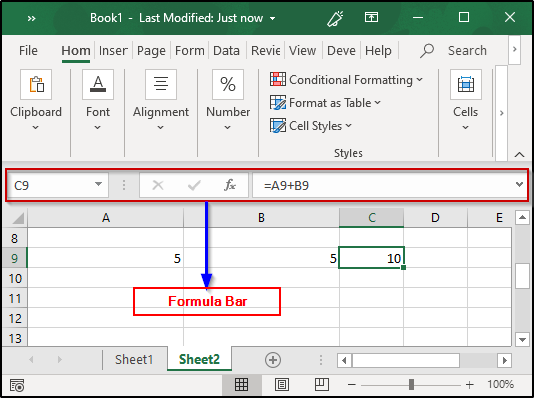
Task: Open the File tab
Action: coord(28,51)
